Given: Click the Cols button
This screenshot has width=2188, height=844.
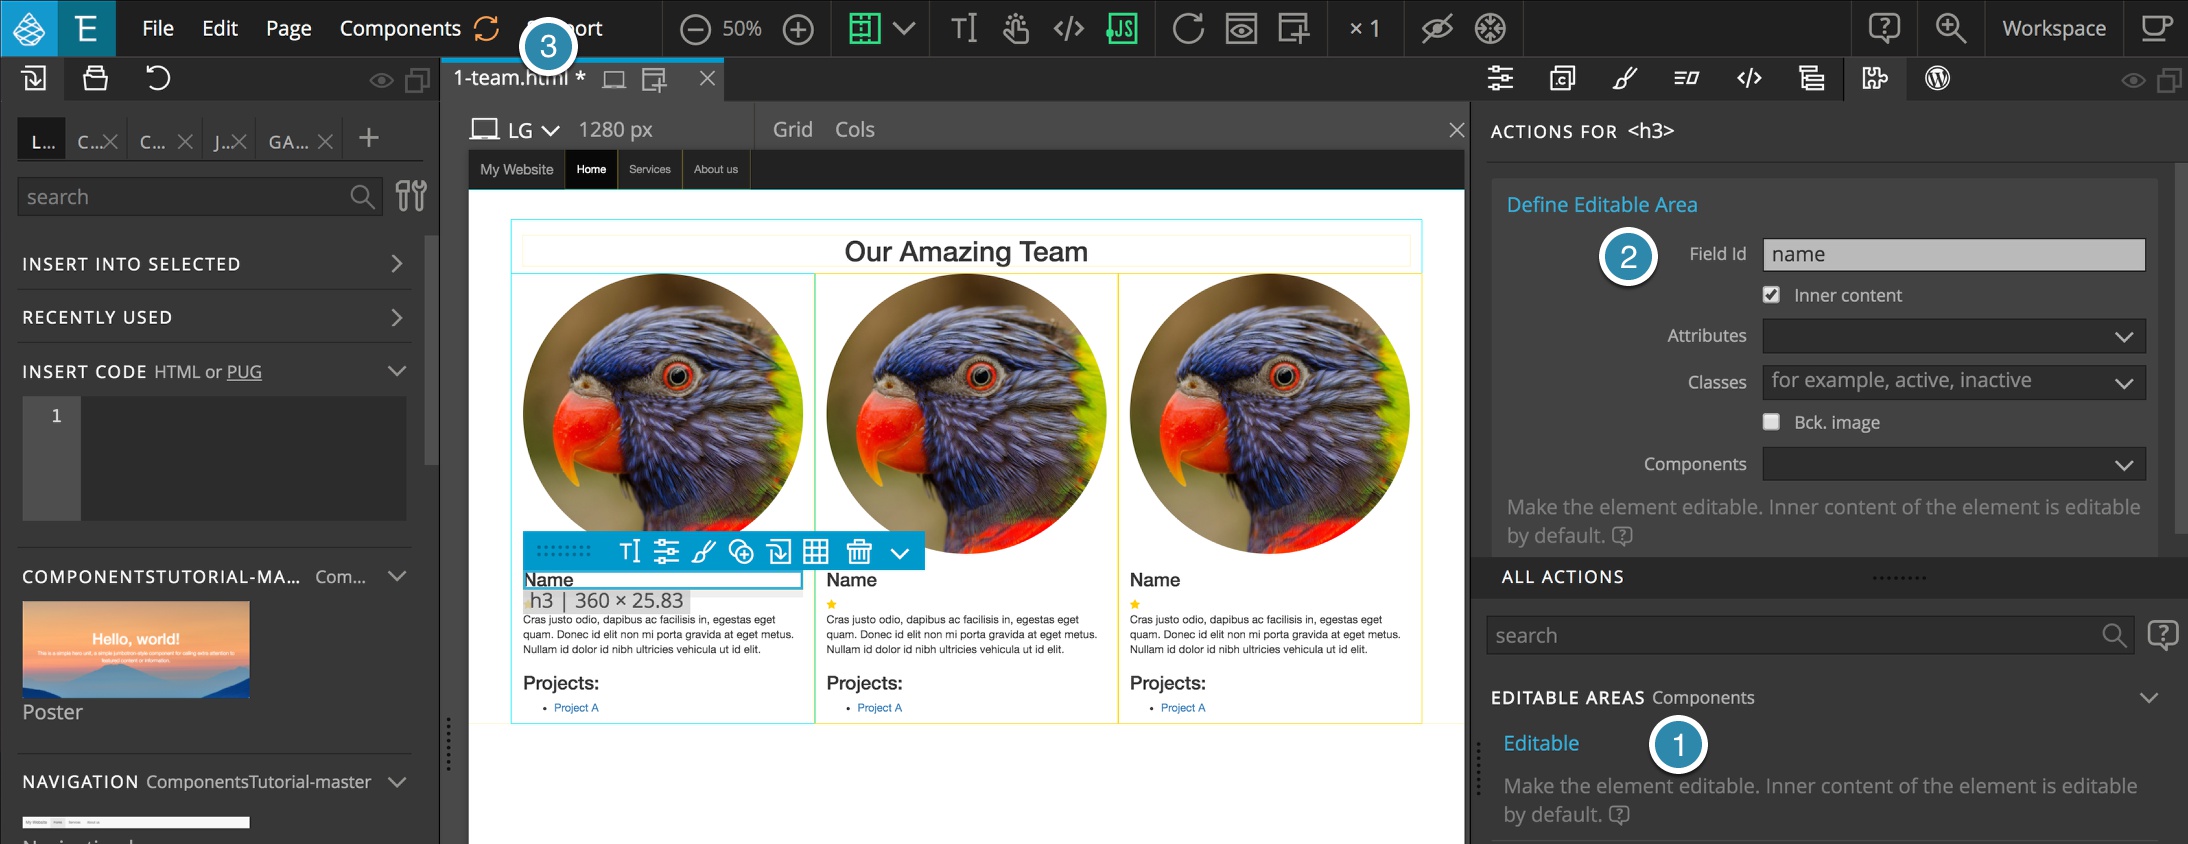Looking at the screenshot, I should point(854,129).
